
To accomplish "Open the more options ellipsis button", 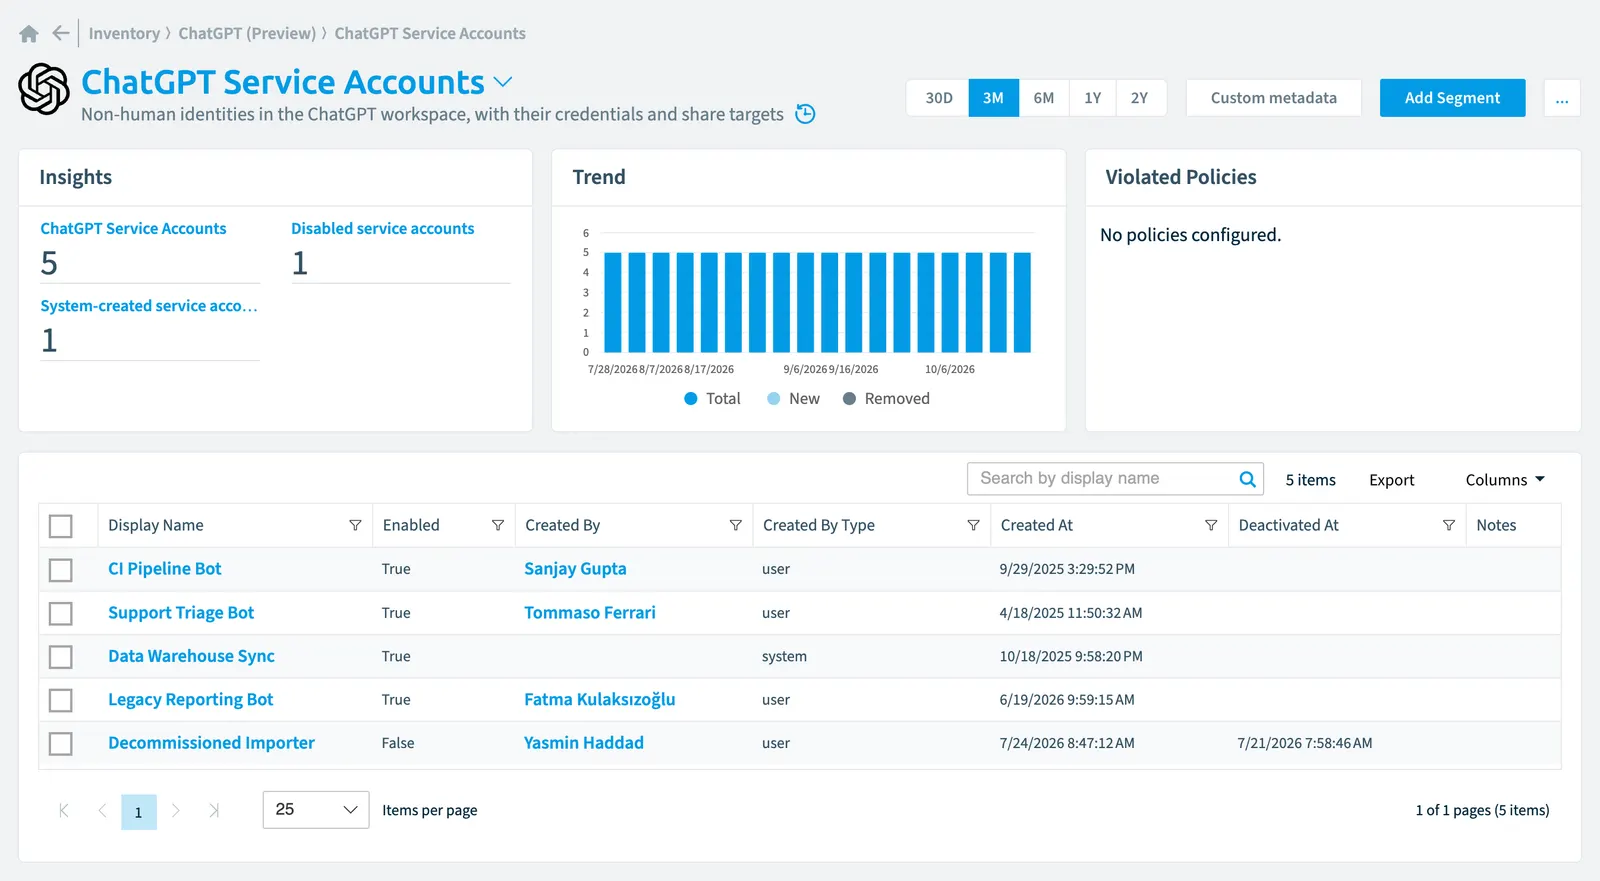I will [x=1562, y=98].
